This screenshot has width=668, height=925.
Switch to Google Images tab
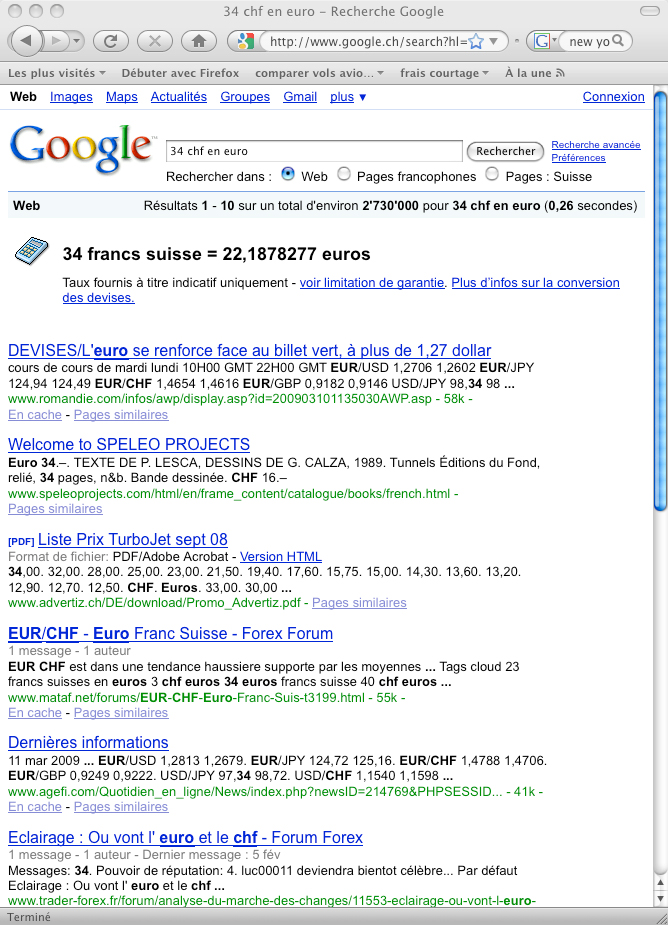click(71, 97)
